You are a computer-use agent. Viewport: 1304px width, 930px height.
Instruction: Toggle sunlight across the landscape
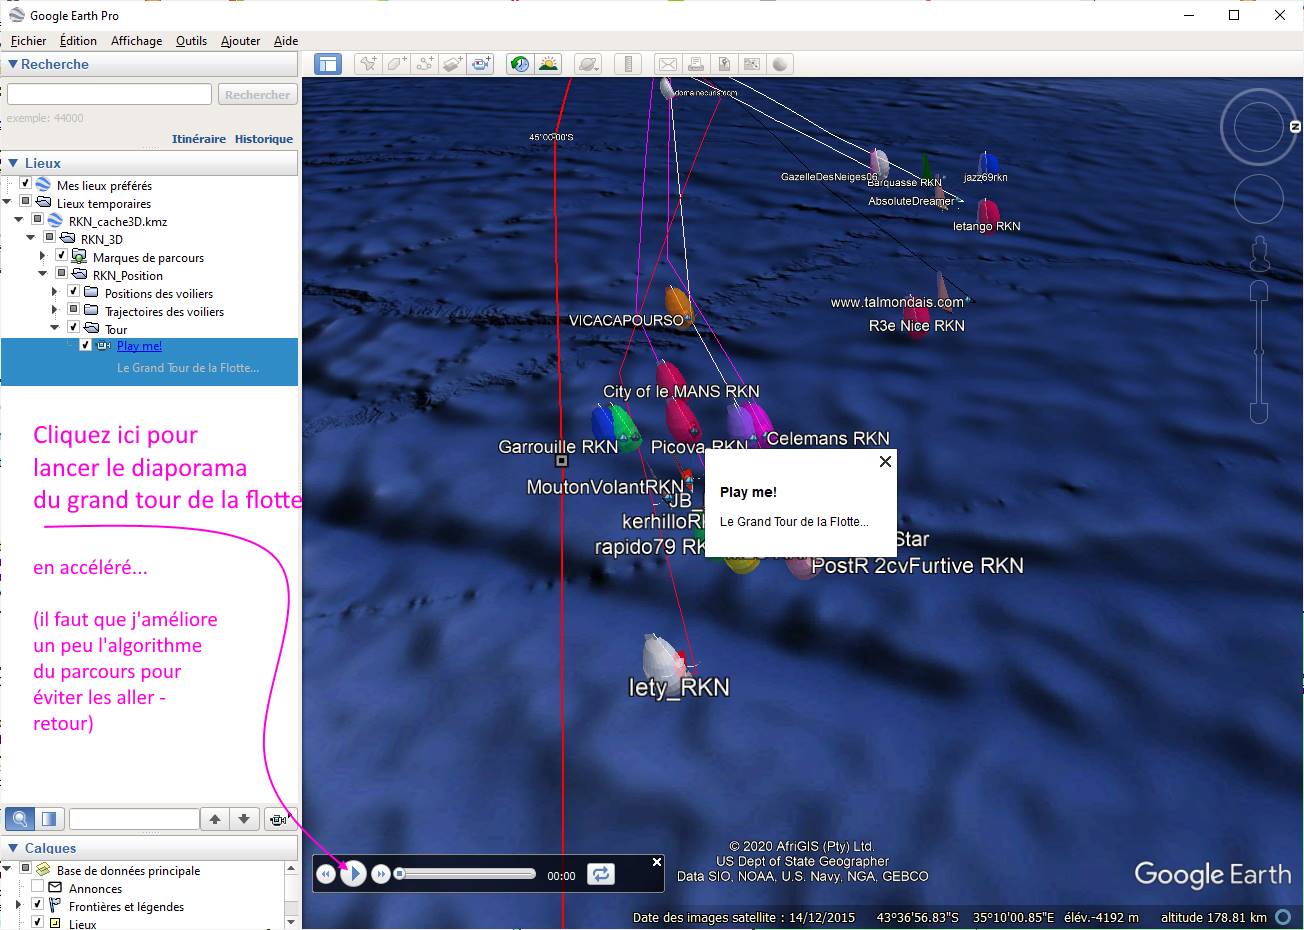pos(548,64)
